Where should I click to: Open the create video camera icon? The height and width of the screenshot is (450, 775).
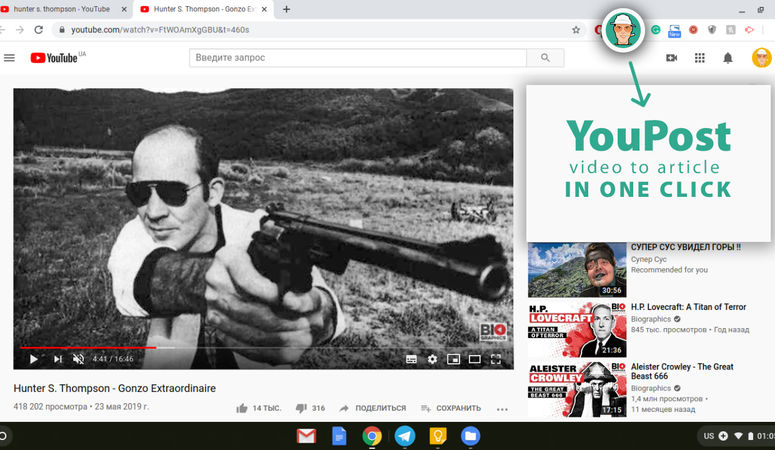click(x=671, y=58)
